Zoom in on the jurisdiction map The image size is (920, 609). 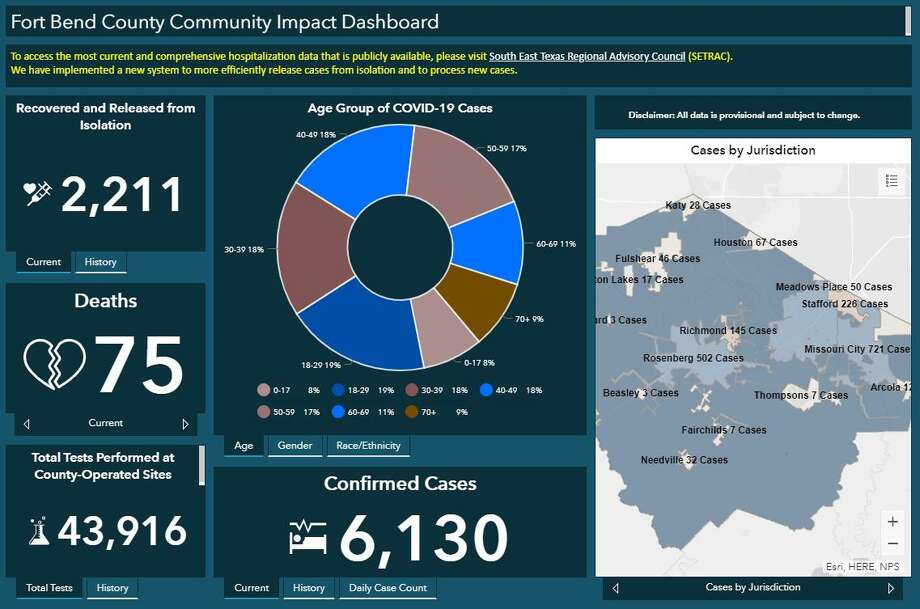pyautogui.click(x=892, y=522)
